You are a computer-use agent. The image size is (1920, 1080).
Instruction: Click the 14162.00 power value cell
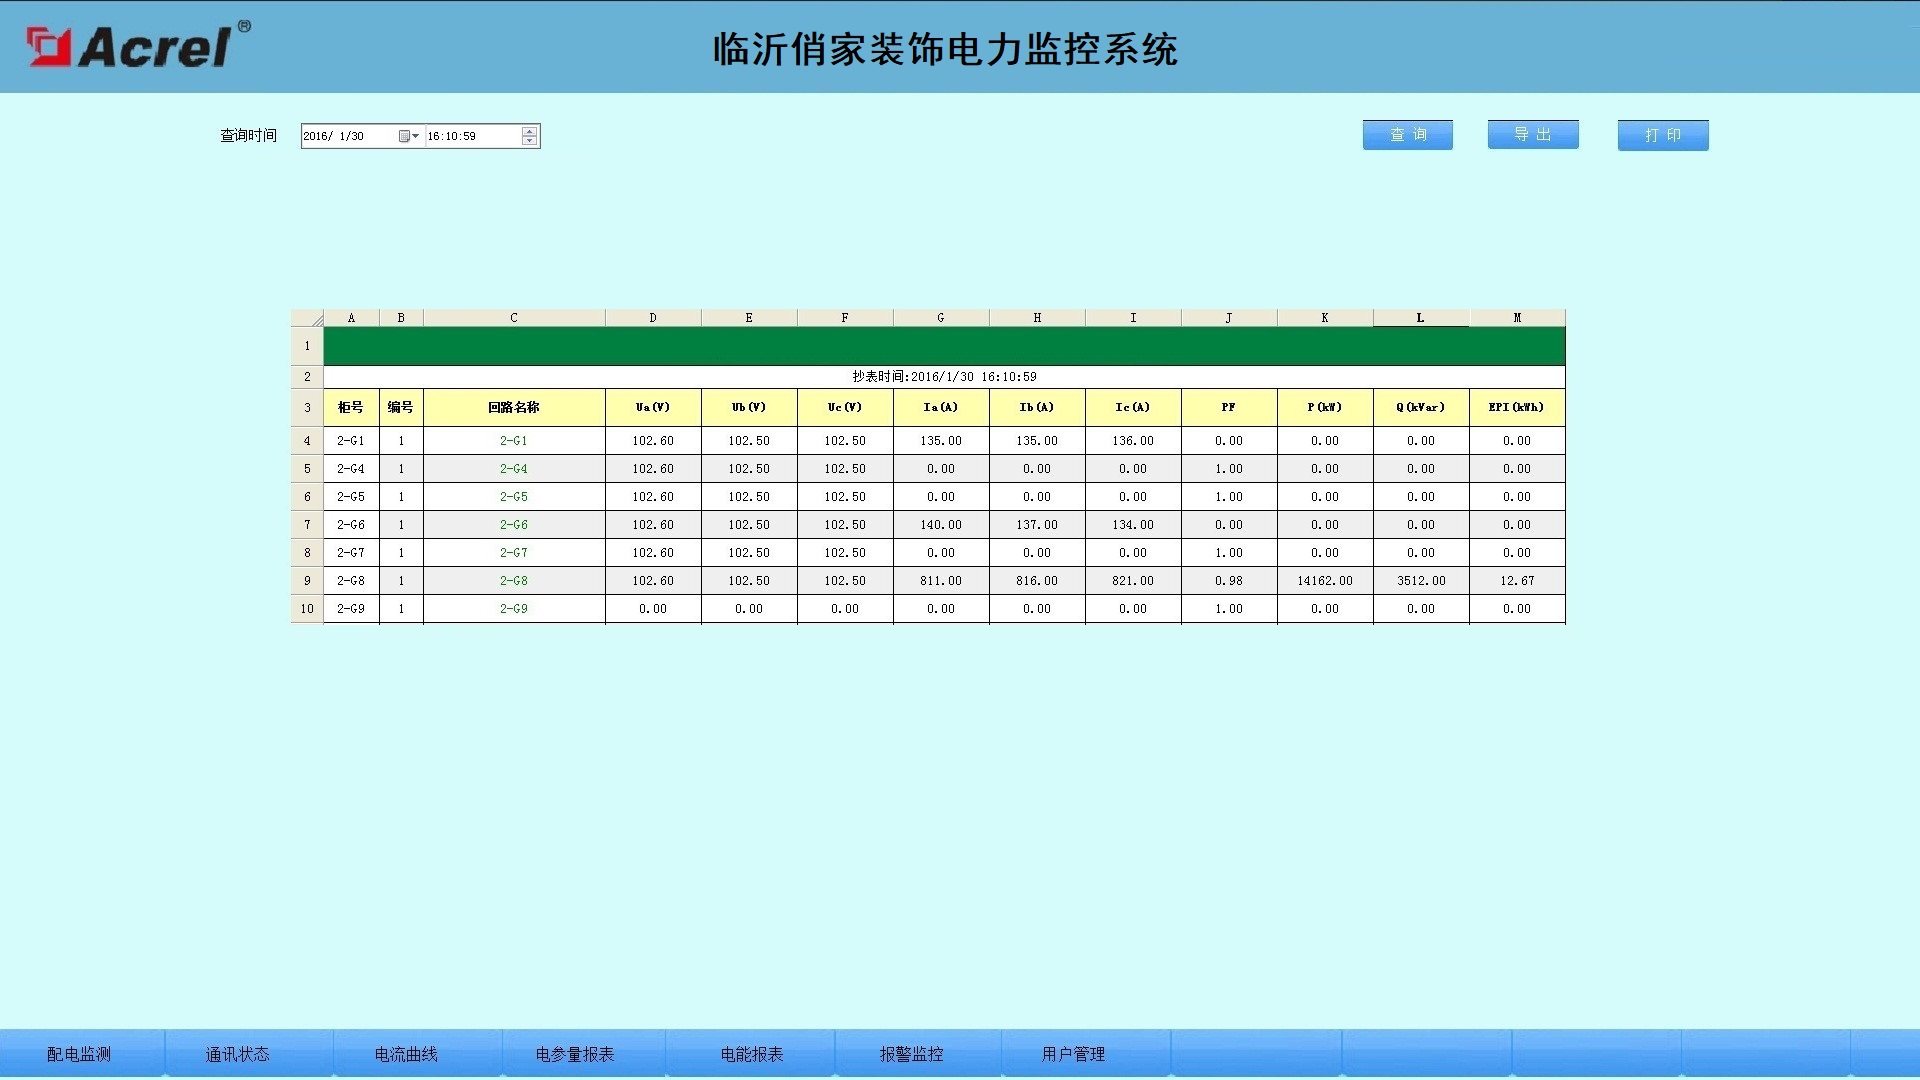pyautogui.click(x=1325, y=581)
